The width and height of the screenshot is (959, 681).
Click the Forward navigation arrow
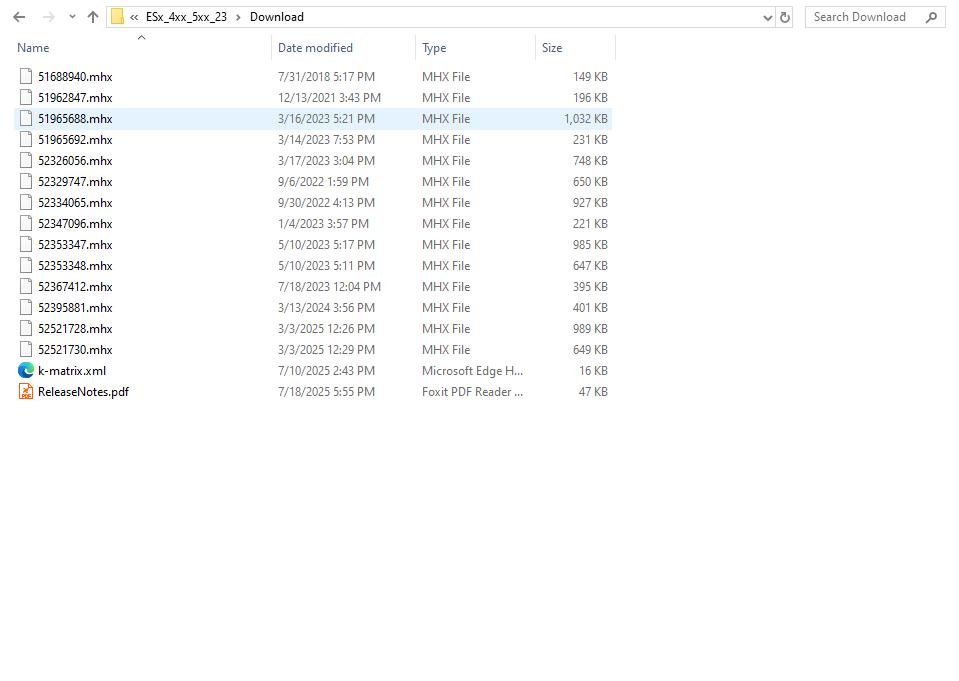(x=48, y=17)
